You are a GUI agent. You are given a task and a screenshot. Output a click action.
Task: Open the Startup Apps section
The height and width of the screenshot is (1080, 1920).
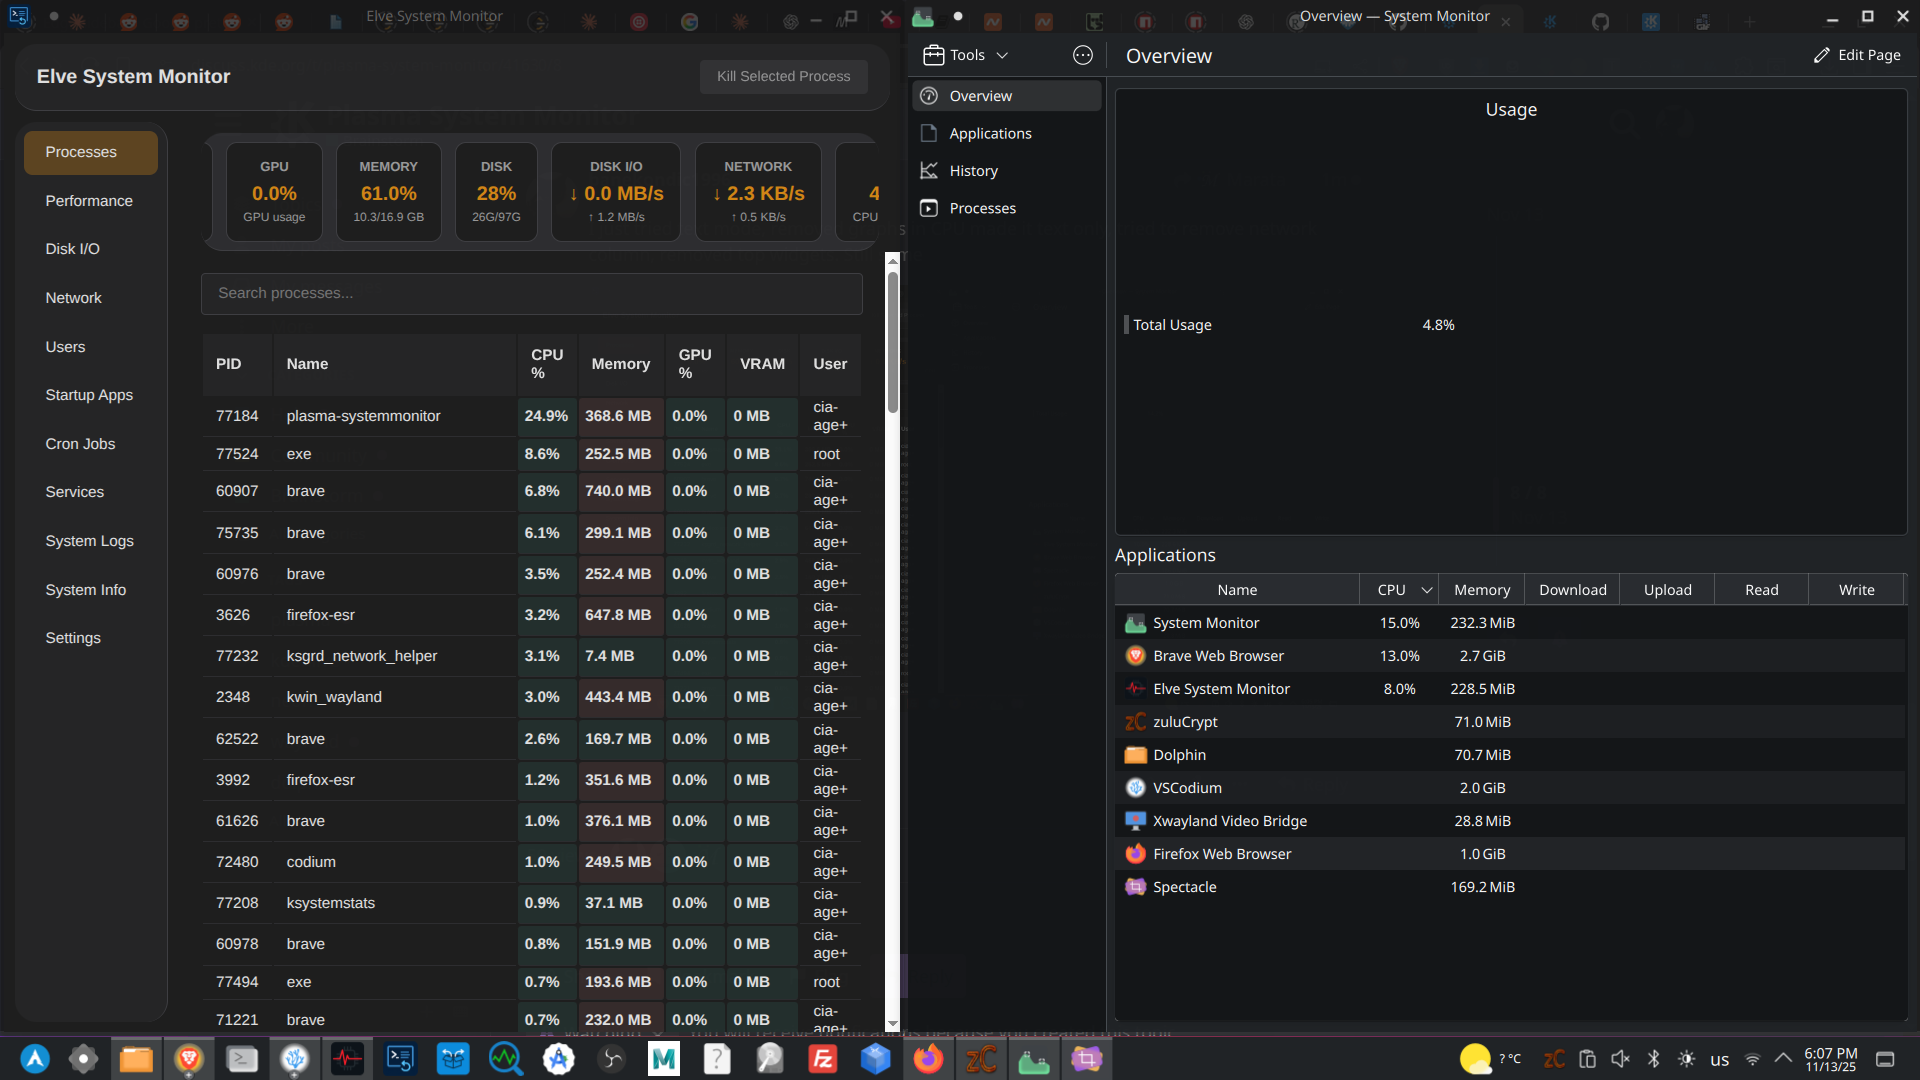coord(89,395)
